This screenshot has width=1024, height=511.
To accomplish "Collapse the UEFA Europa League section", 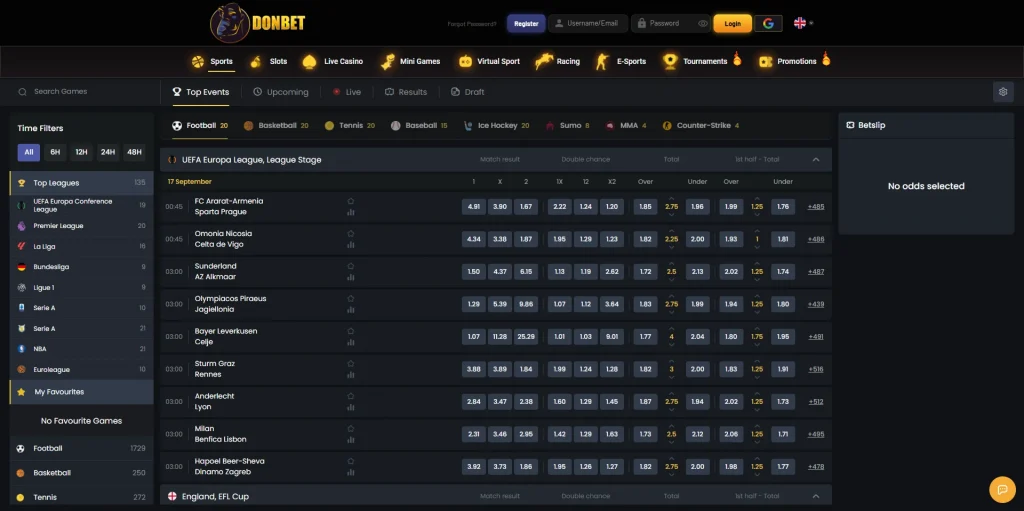I will point(816,159).
